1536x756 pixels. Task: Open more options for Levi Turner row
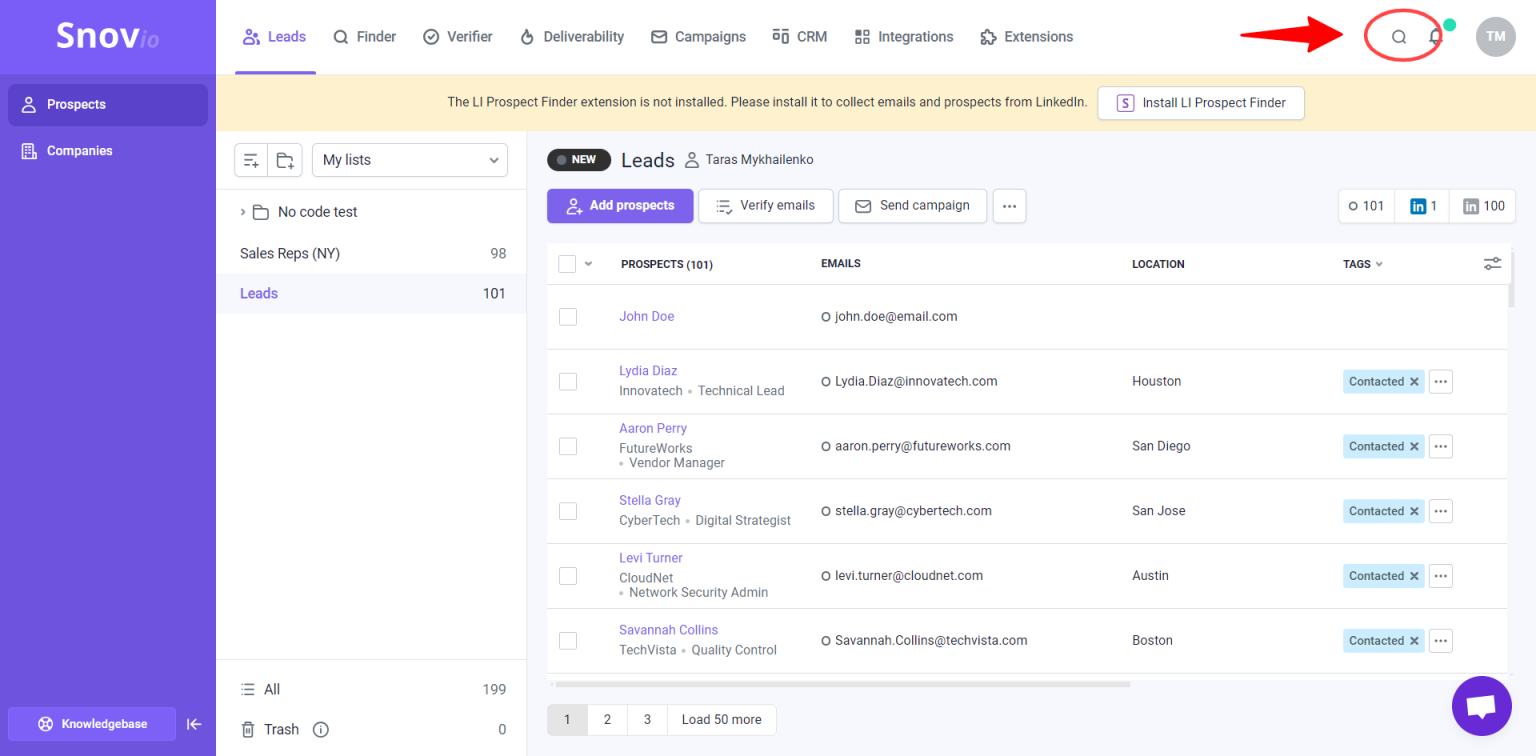(1440, 576)
